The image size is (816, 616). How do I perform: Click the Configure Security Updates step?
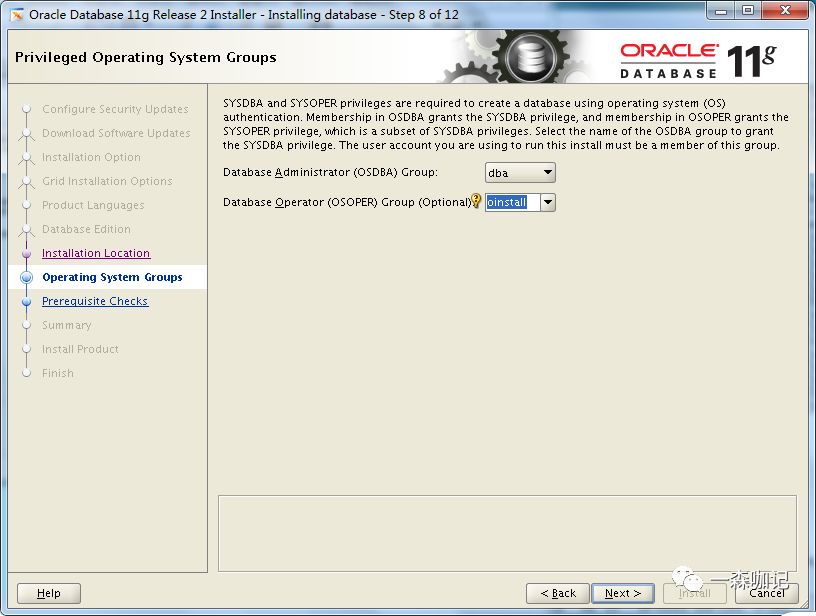pos(115,109)
